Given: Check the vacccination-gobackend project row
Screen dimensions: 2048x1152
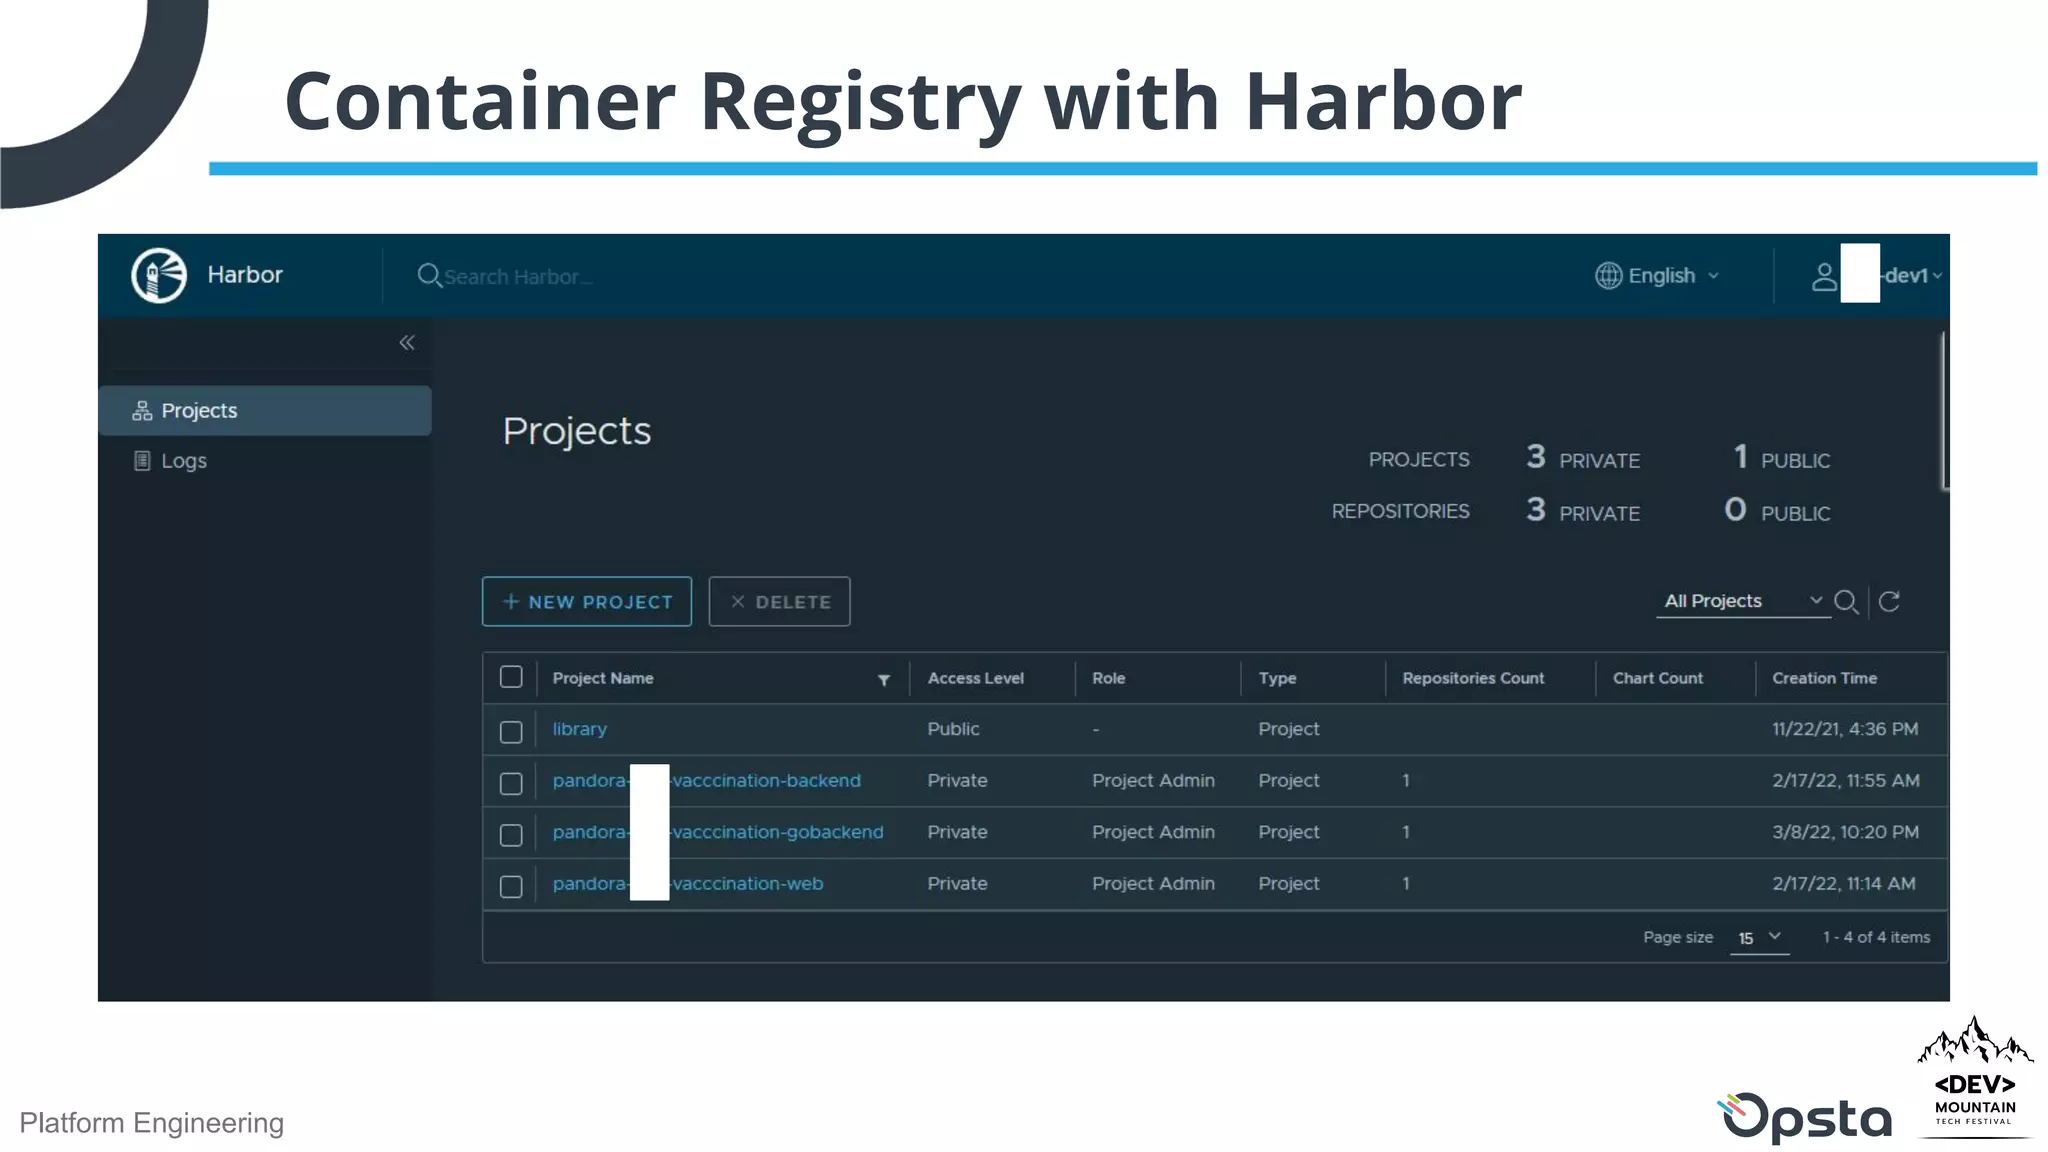Looking at the screenshot, I should pos(511,835).
